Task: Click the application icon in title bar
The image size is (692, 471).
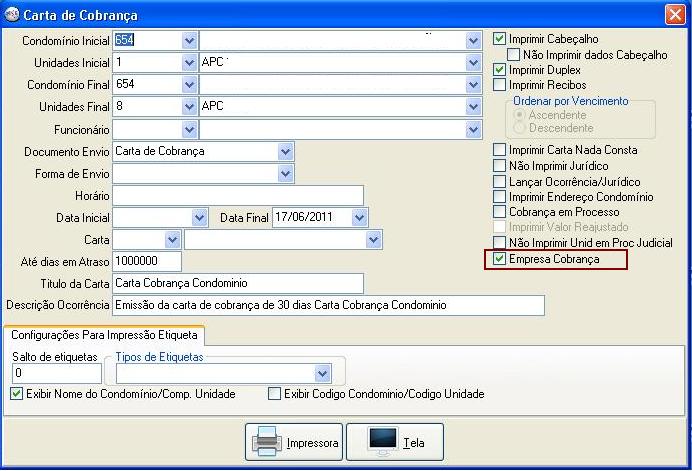Action: coord(11,15)
